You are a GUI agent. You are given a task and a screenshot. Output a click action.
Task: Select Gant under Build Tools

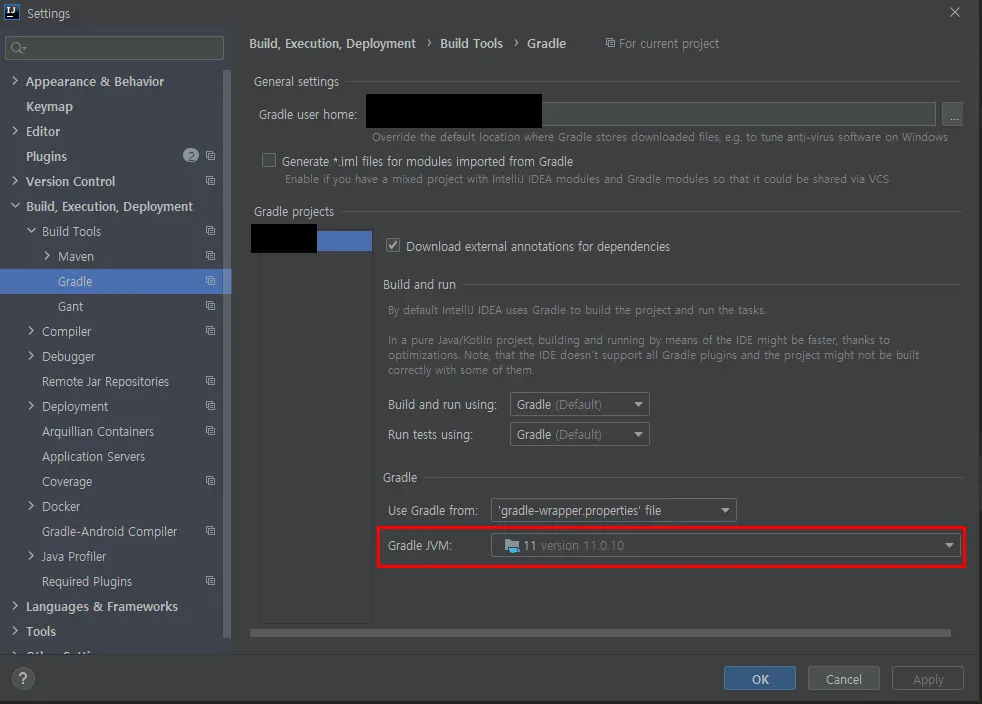point(70,307)
